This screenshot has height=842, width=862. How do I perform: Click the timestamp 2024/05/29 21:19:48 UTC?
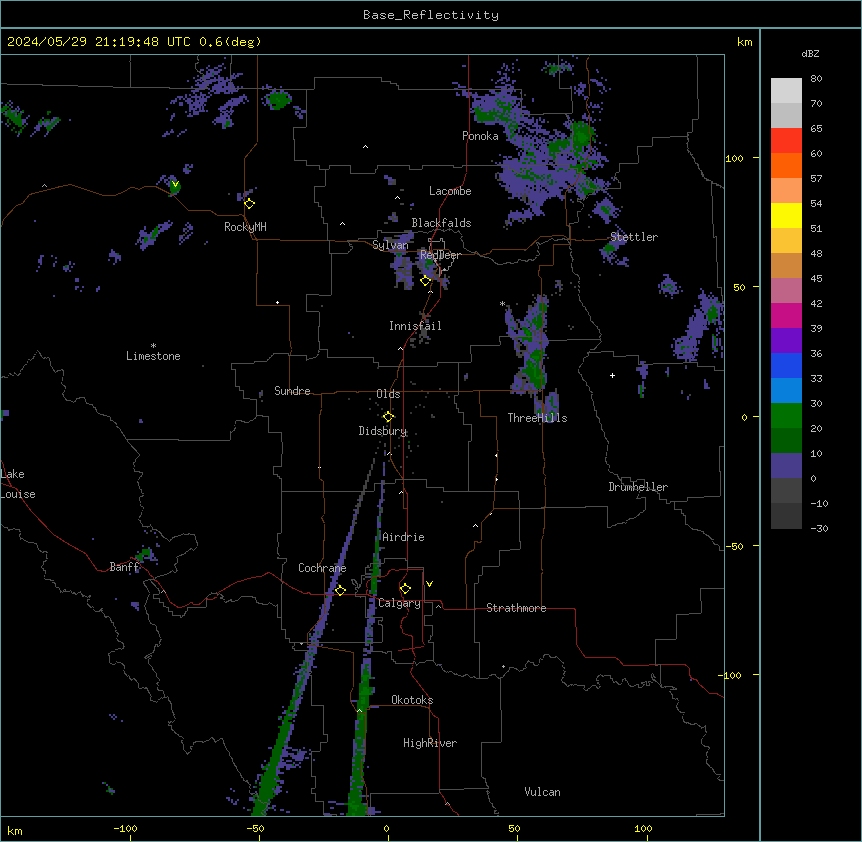click(98, 42)
